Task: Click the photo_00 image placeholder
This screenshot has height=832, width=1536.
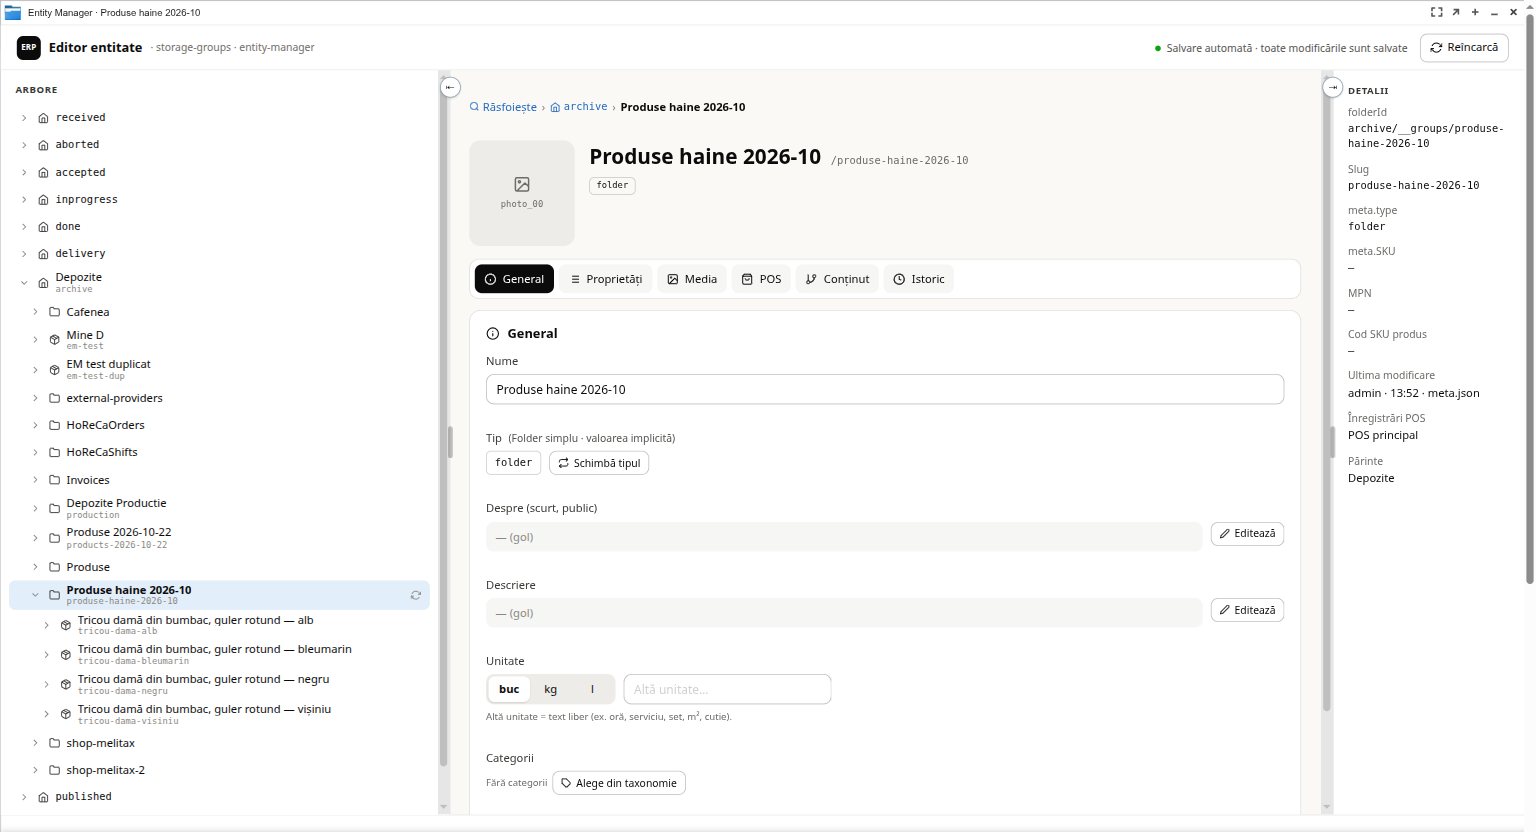Action: point(522,193)
